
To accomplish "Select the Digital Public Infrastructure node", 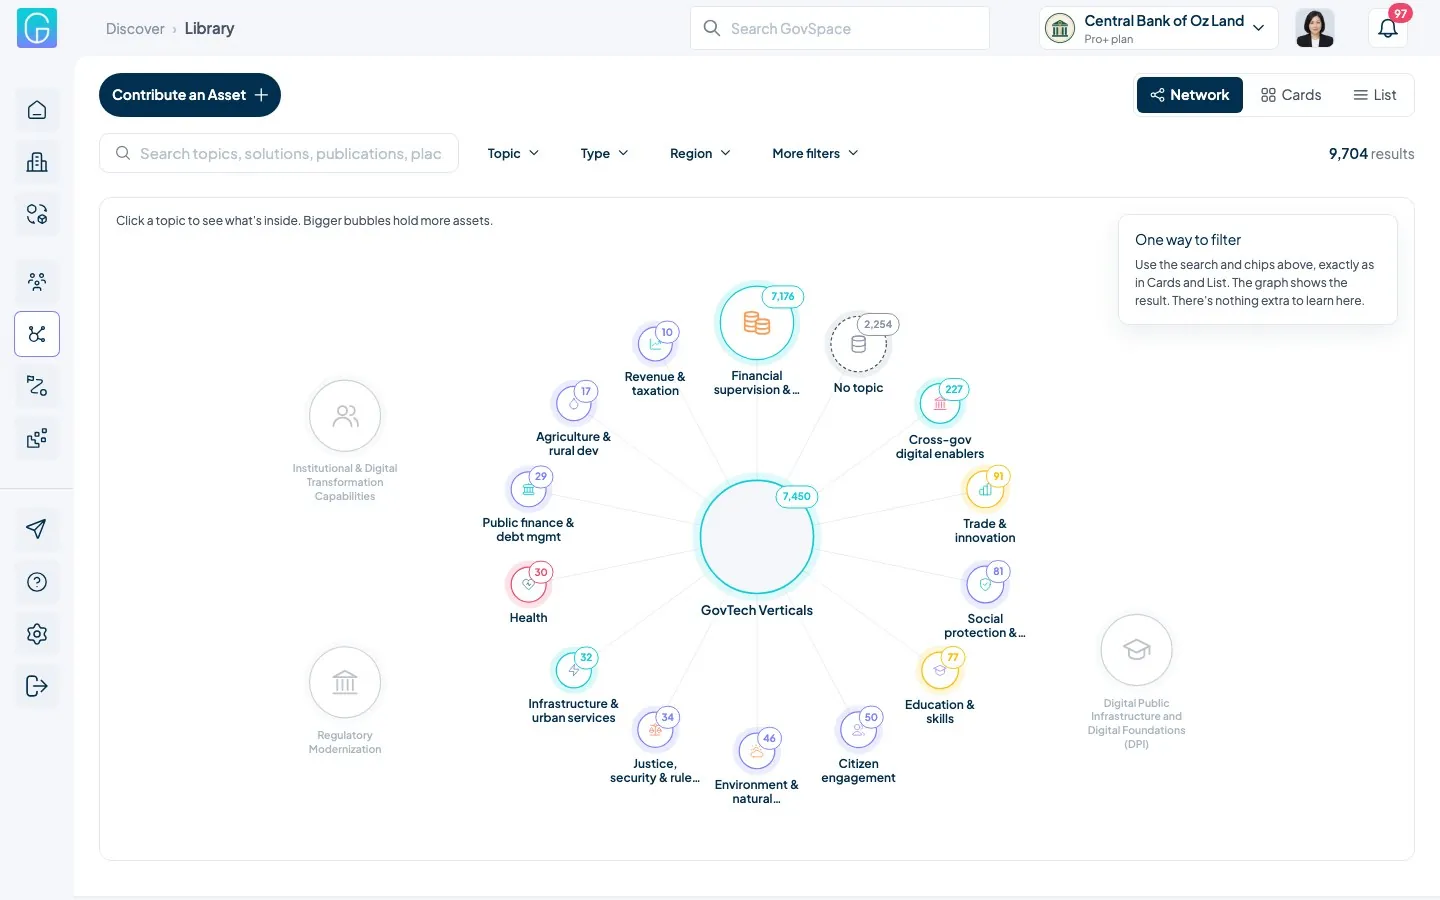I will [x=1136, y=650].
